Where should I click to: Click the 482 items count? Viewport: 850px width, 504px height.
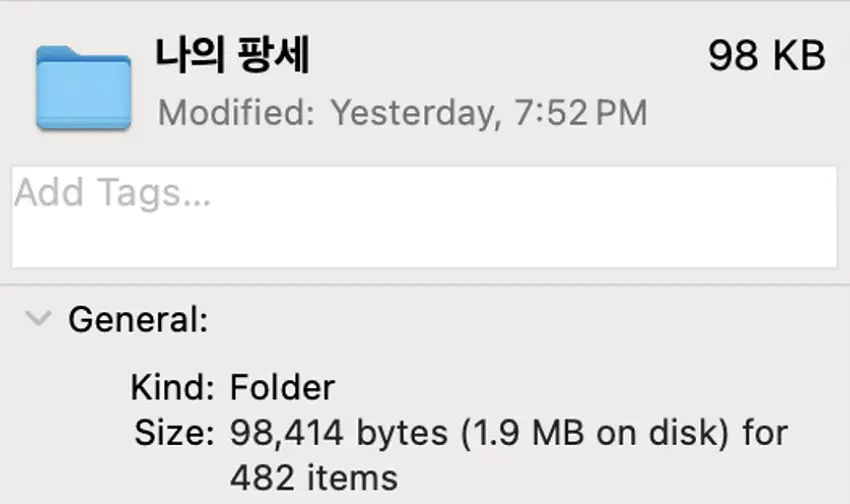pos(314,477)
